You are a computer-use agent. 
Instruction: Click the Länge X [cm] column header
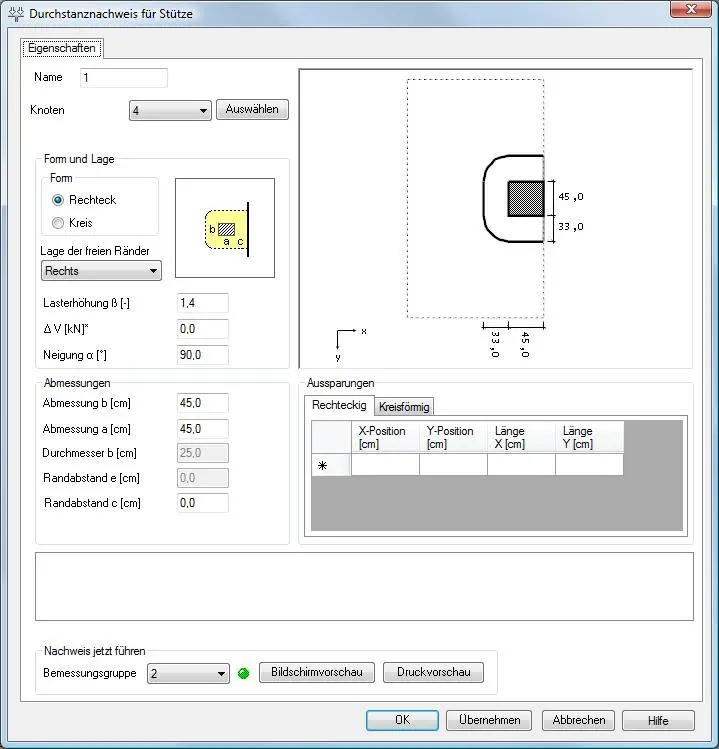point(521,437)
